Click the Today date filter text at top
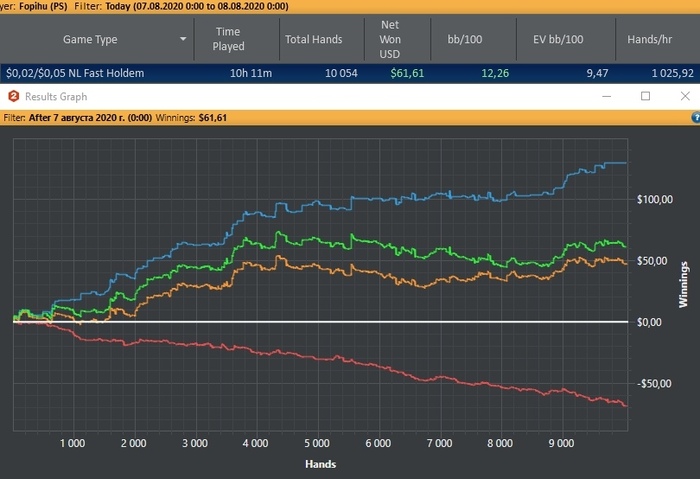The height and width of the screenshot is (479, 700). click(x=197, y=6)
